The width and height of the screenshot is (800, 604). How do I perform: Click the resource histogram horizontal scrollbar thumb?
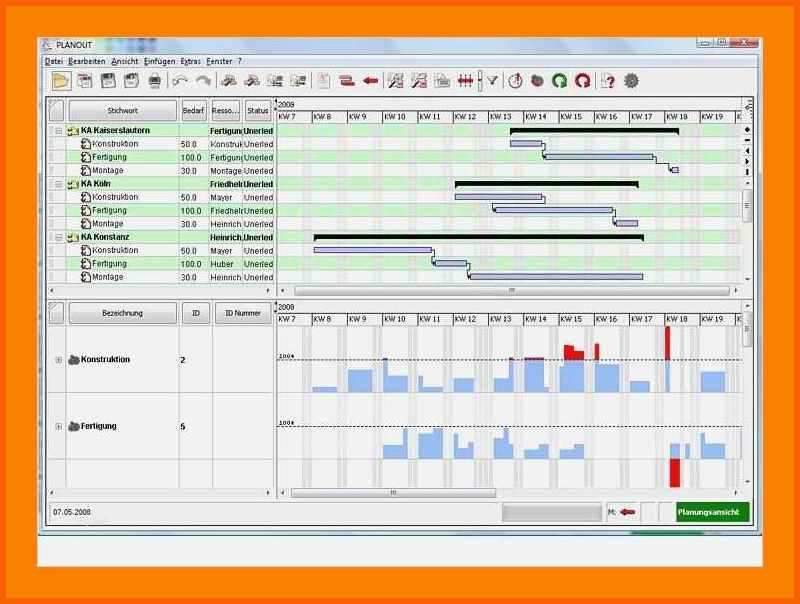[393, 493]
